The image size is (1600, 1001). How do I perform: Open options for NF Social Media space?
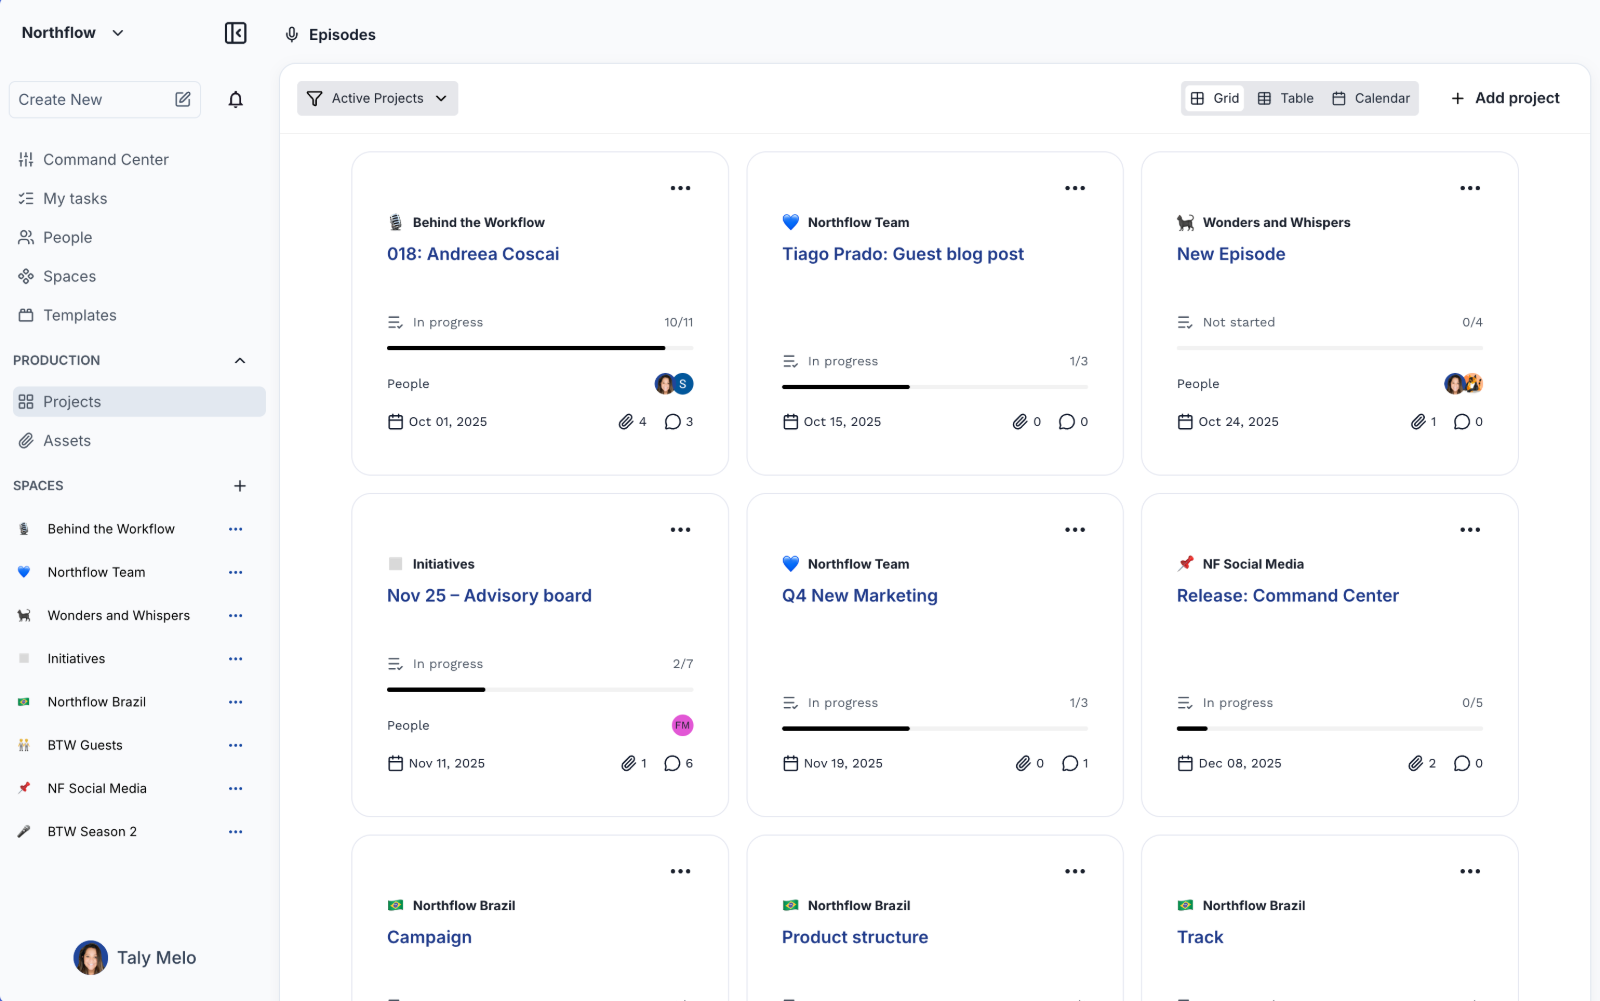(x=236, y=788)
